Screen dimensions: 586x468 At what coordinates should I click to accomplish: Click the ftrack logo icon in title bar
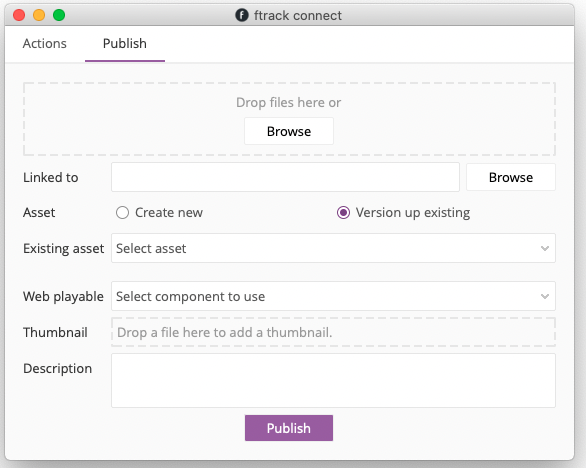(x=242, y=15)
